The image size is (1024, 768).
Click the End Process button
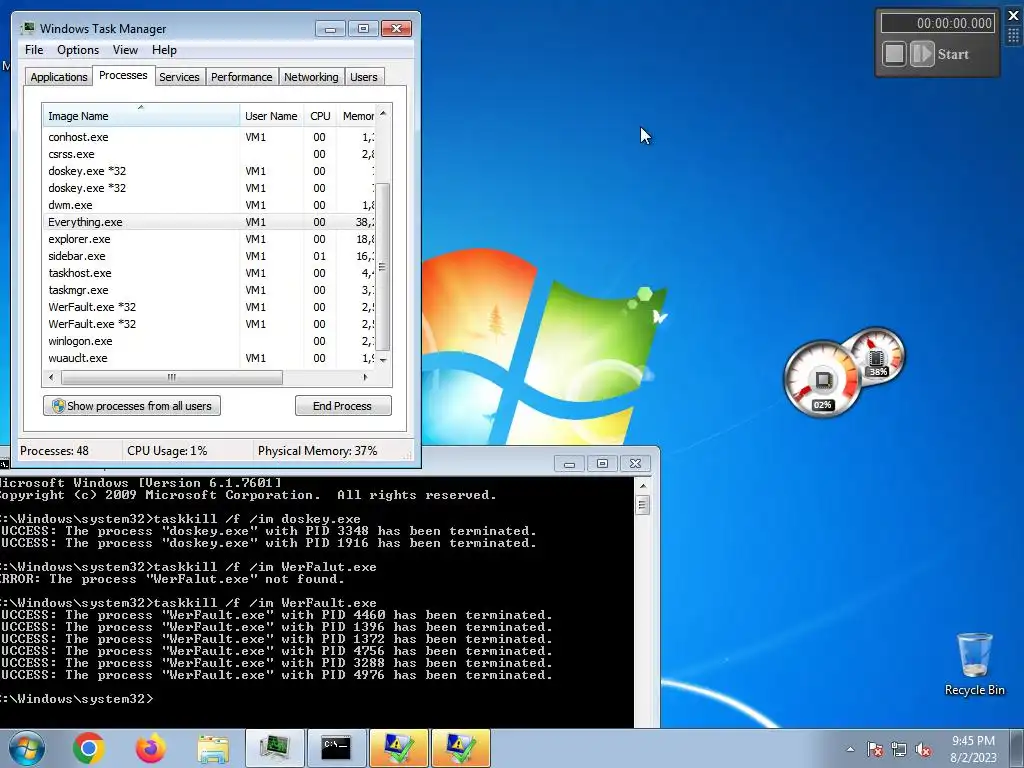point(343,406)
